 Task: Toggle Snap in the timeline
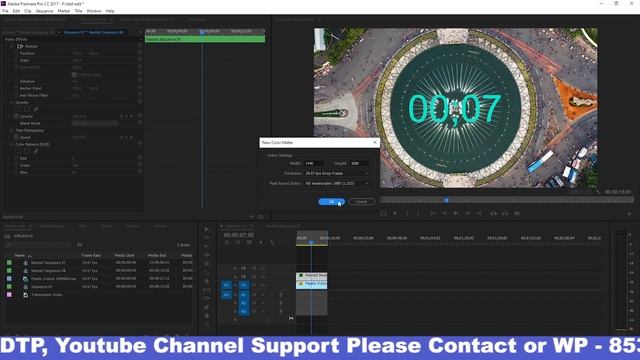coord(238,242)
